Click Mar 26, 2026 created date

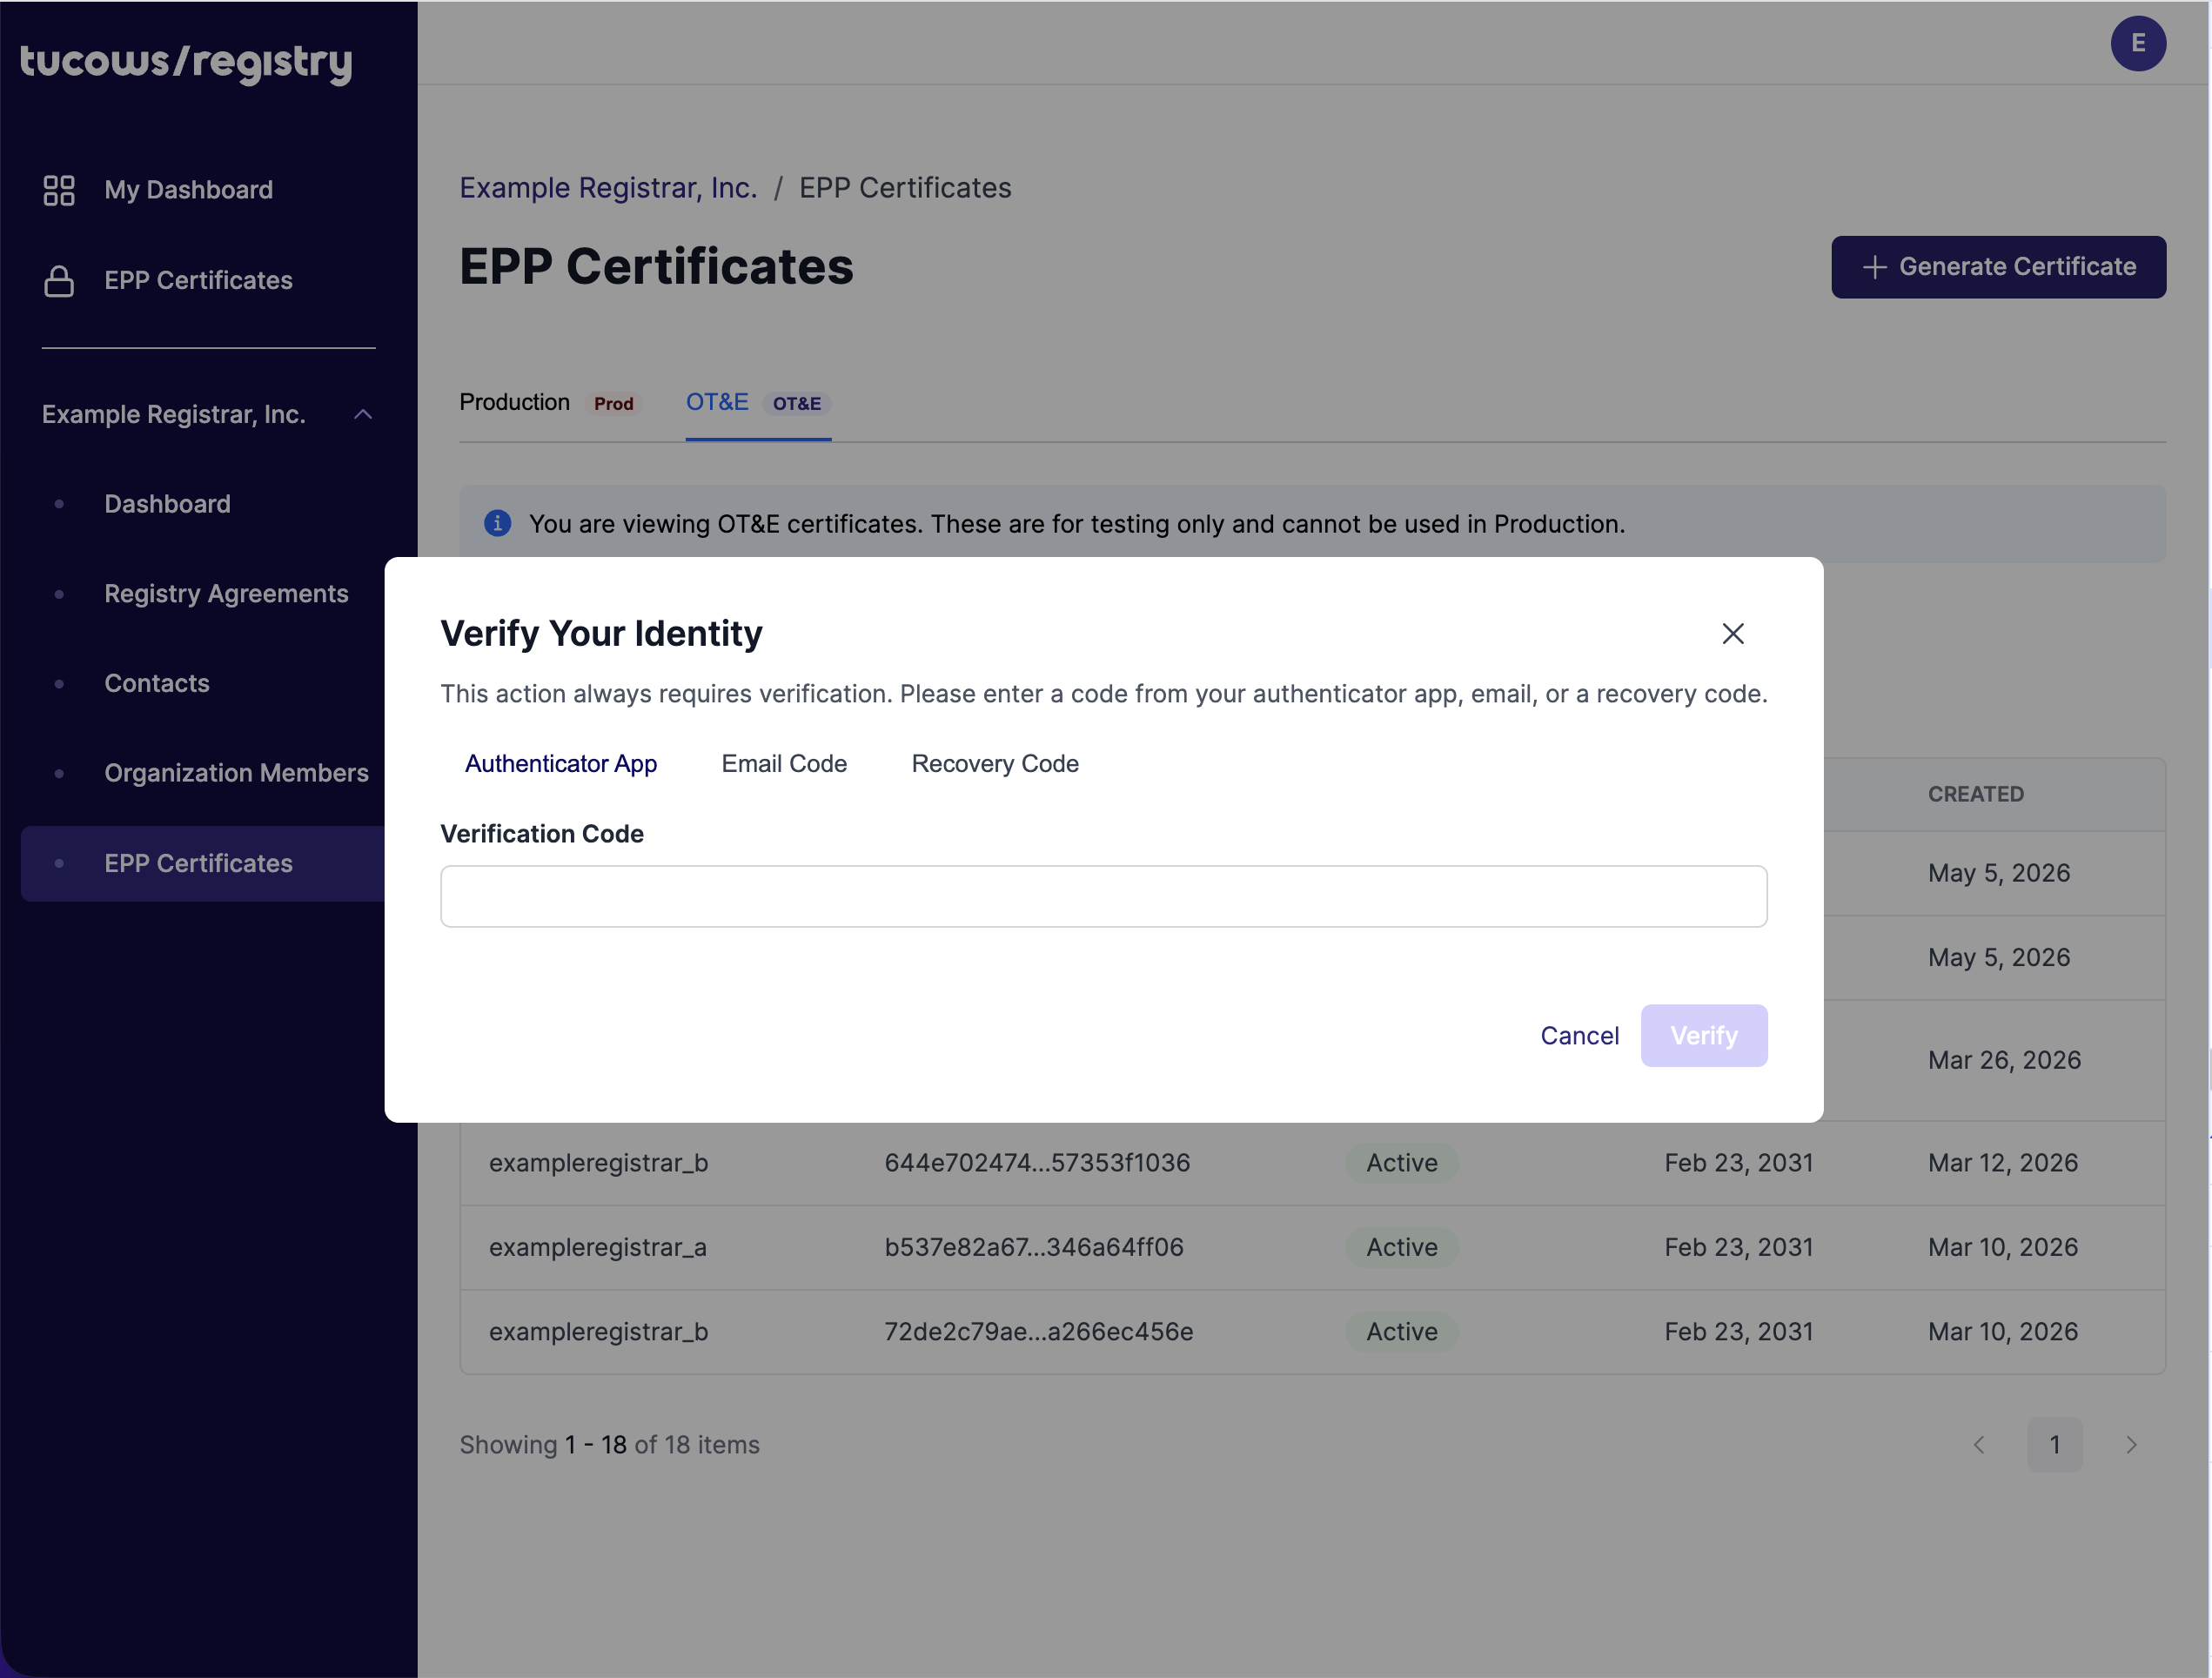[x=2004, y=1060]
